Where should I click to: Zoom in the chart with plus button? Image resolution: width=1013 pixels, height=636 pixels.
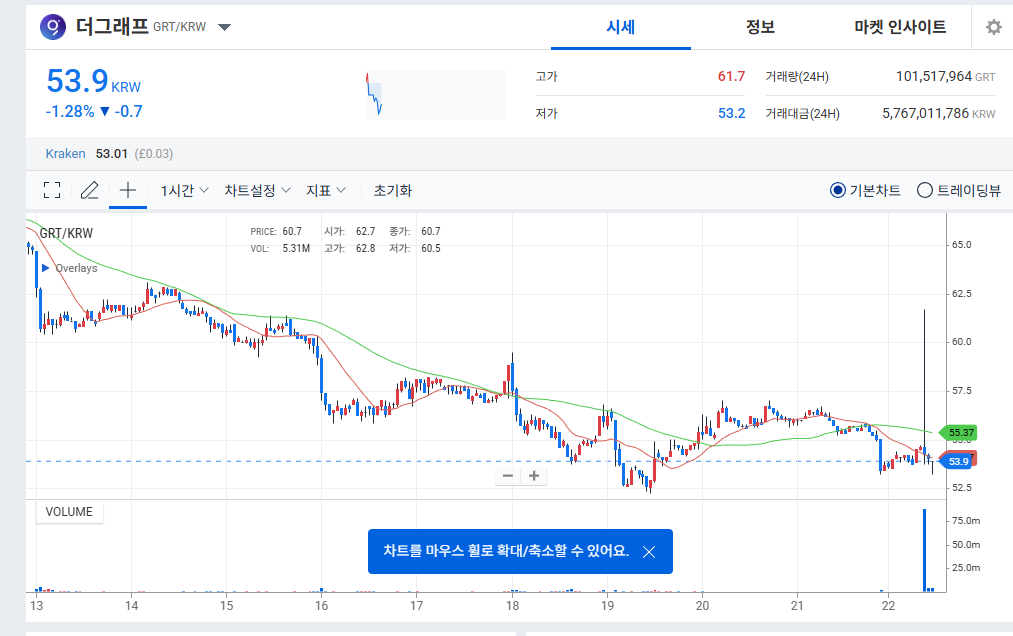click(534, 476)
